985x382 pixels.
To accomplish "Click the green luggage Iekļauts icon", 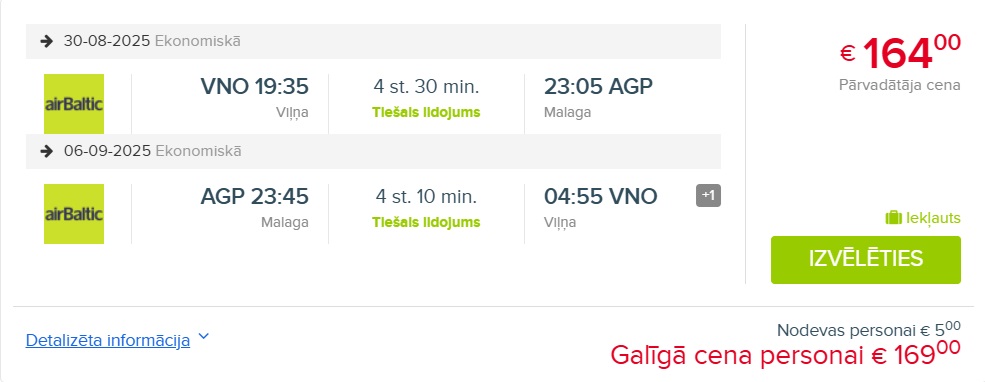I will point(893,218).
